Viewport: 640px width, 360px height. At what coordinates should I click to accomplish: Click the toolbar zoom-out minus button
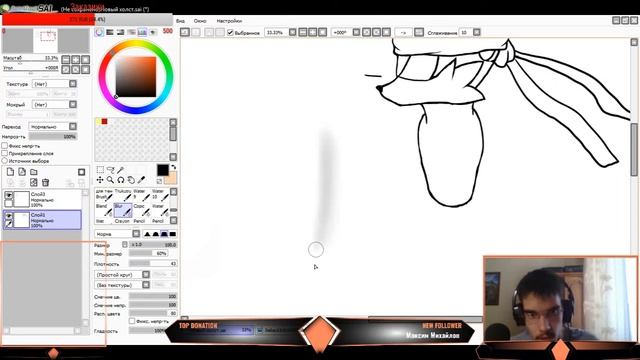(x=303, y=32)
